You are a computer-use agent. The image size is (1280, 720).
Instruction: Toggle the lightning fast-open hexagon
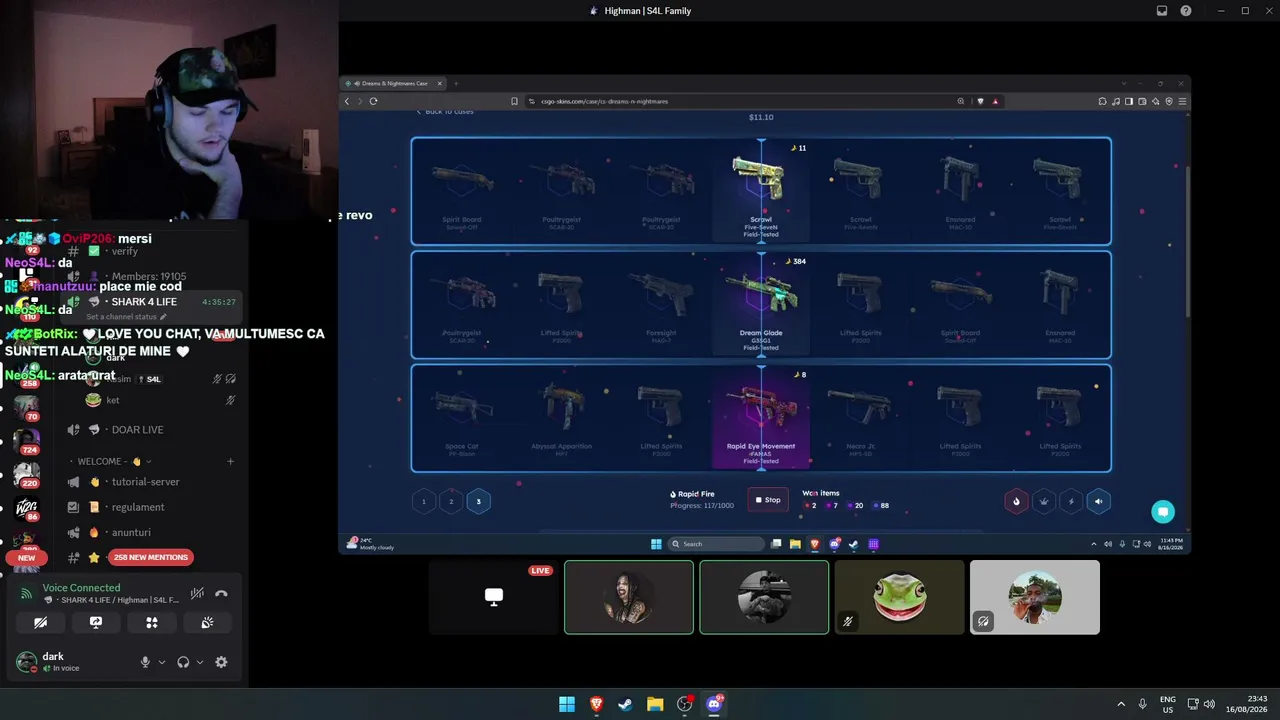pos(1071,501)
